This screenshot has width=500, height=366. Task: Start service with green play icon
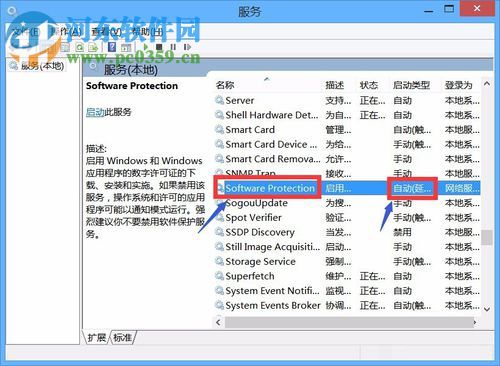(146, 47)
